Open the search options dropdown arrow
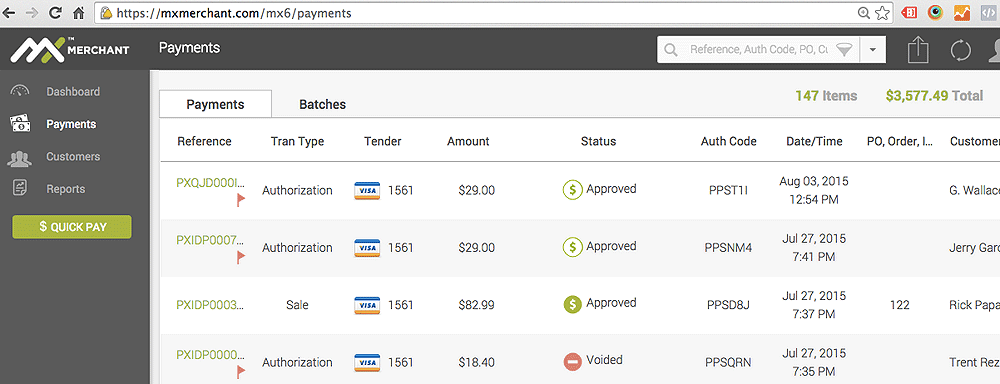The width and height of the screenshot is (1000, 384). (873, 50)
